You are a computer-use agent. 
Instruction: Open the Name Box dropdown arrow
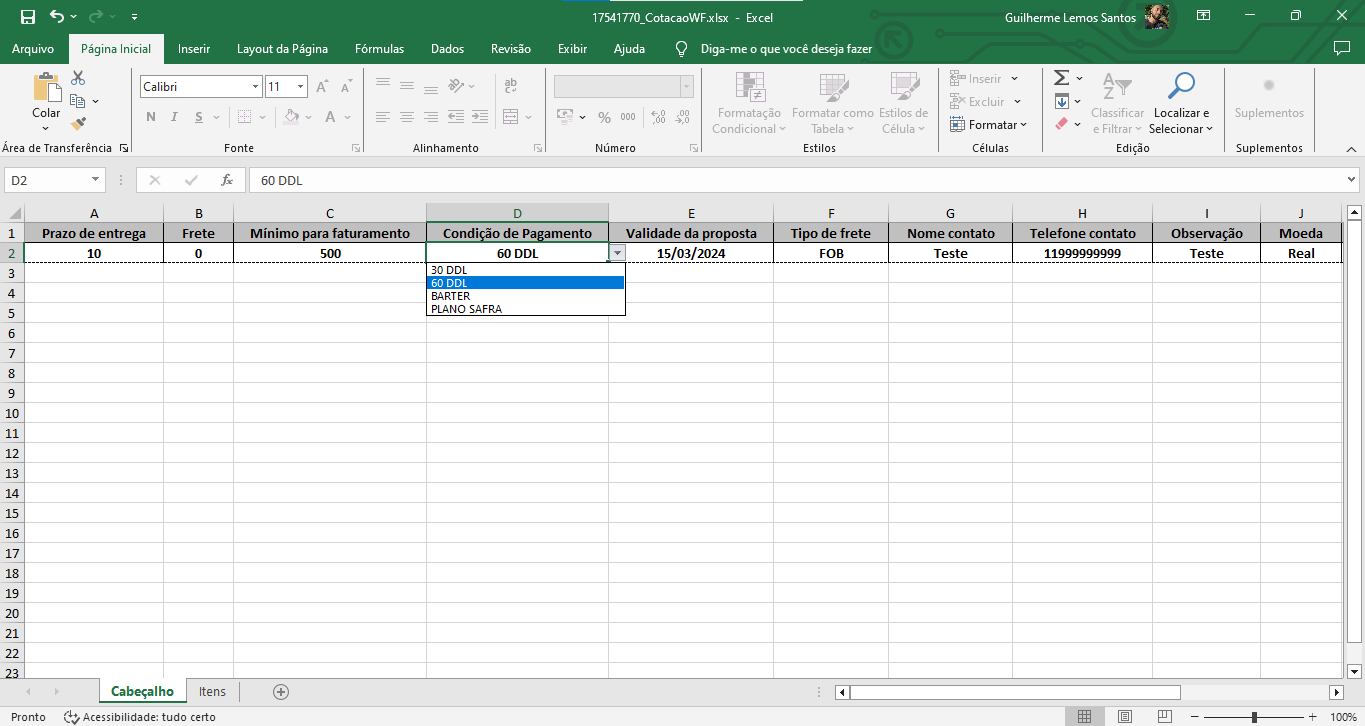click(x=96, y=181)
